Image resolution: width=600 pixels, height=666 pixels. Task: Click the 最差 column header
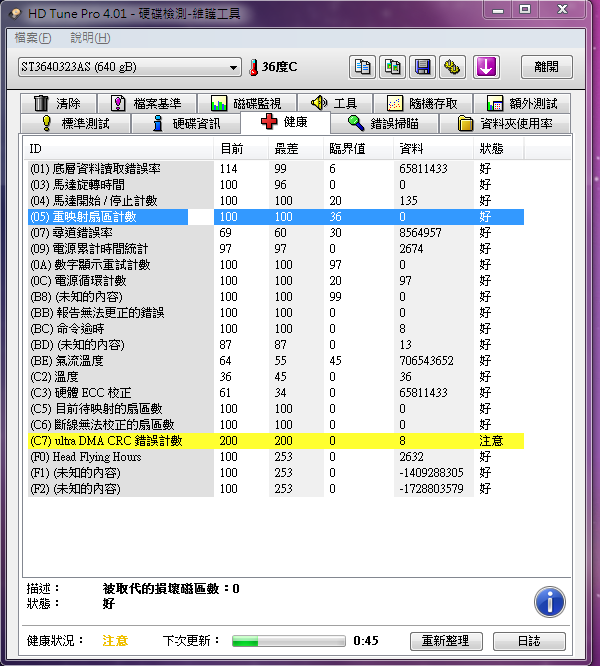pyautogui.click(x=296, y=149)
